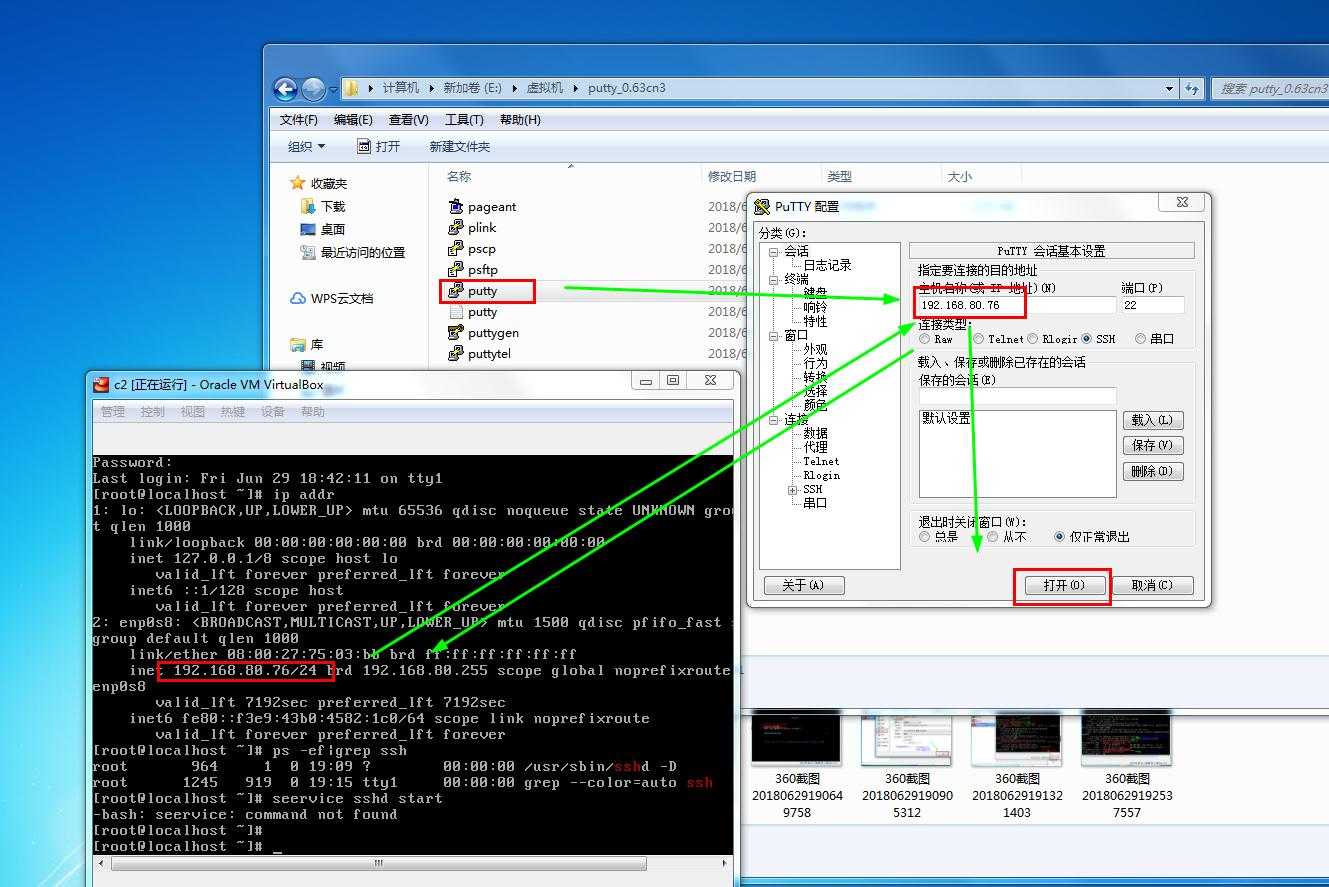The height and width of the screenshot is (887, 1329).
Task: Click 保存(V) session button
Action: pos(1153,445)
